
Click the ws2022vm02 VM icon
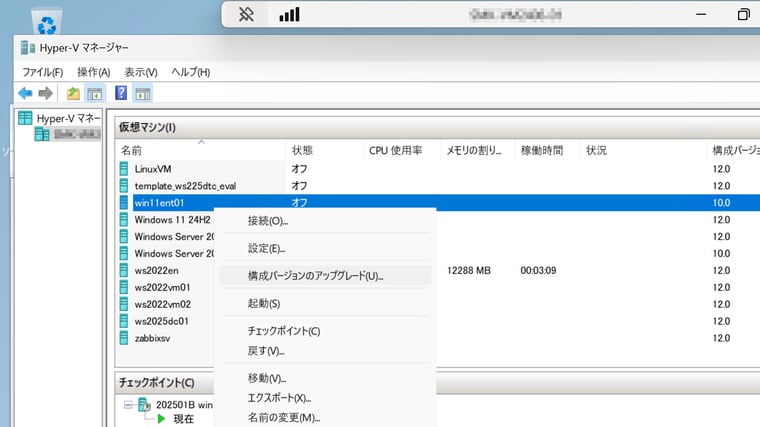124,304
